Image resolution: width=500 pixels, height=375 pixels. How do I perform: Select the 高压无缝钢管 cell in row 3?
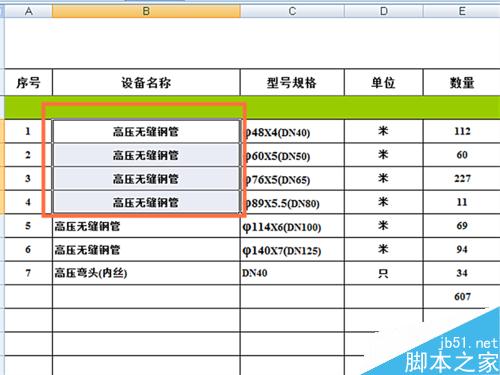146,179
